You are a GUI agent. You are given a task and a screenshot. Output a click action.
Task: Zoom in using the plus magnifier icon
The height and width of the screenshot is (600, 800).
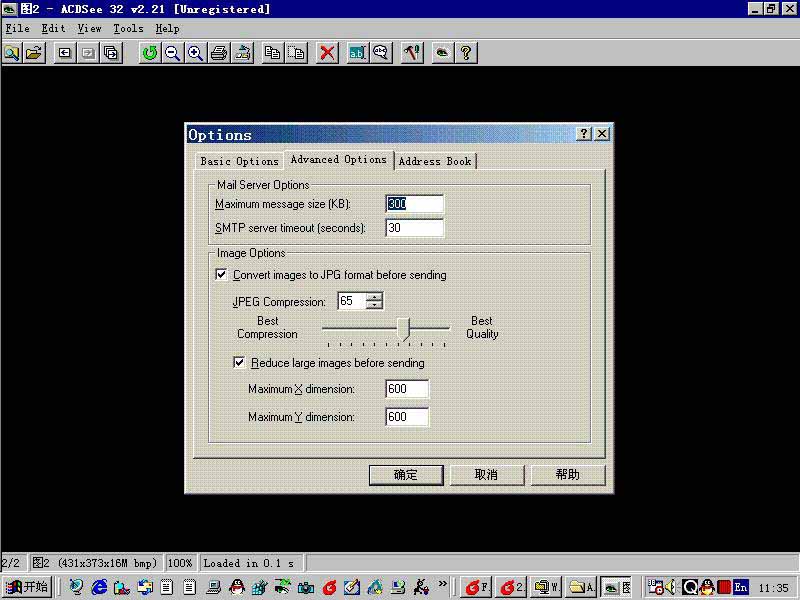tap(195, 53)
